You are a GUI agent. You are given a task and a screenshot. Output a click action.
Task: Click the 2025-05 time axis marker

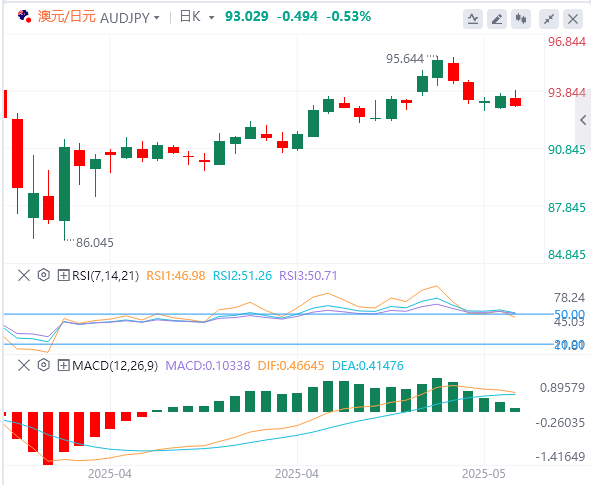[x=484, y=474]
